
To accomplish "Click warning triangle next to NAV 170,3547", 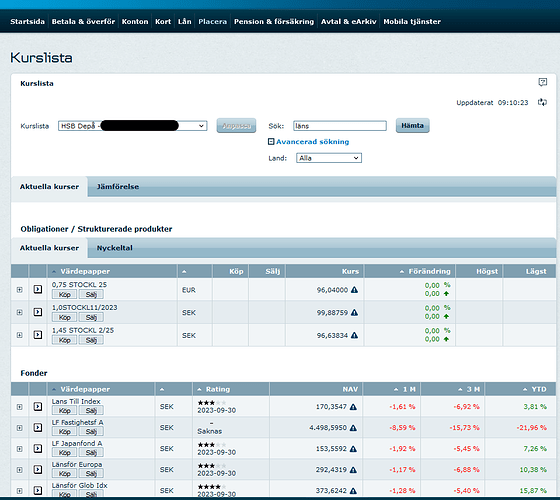I will 353,407.
